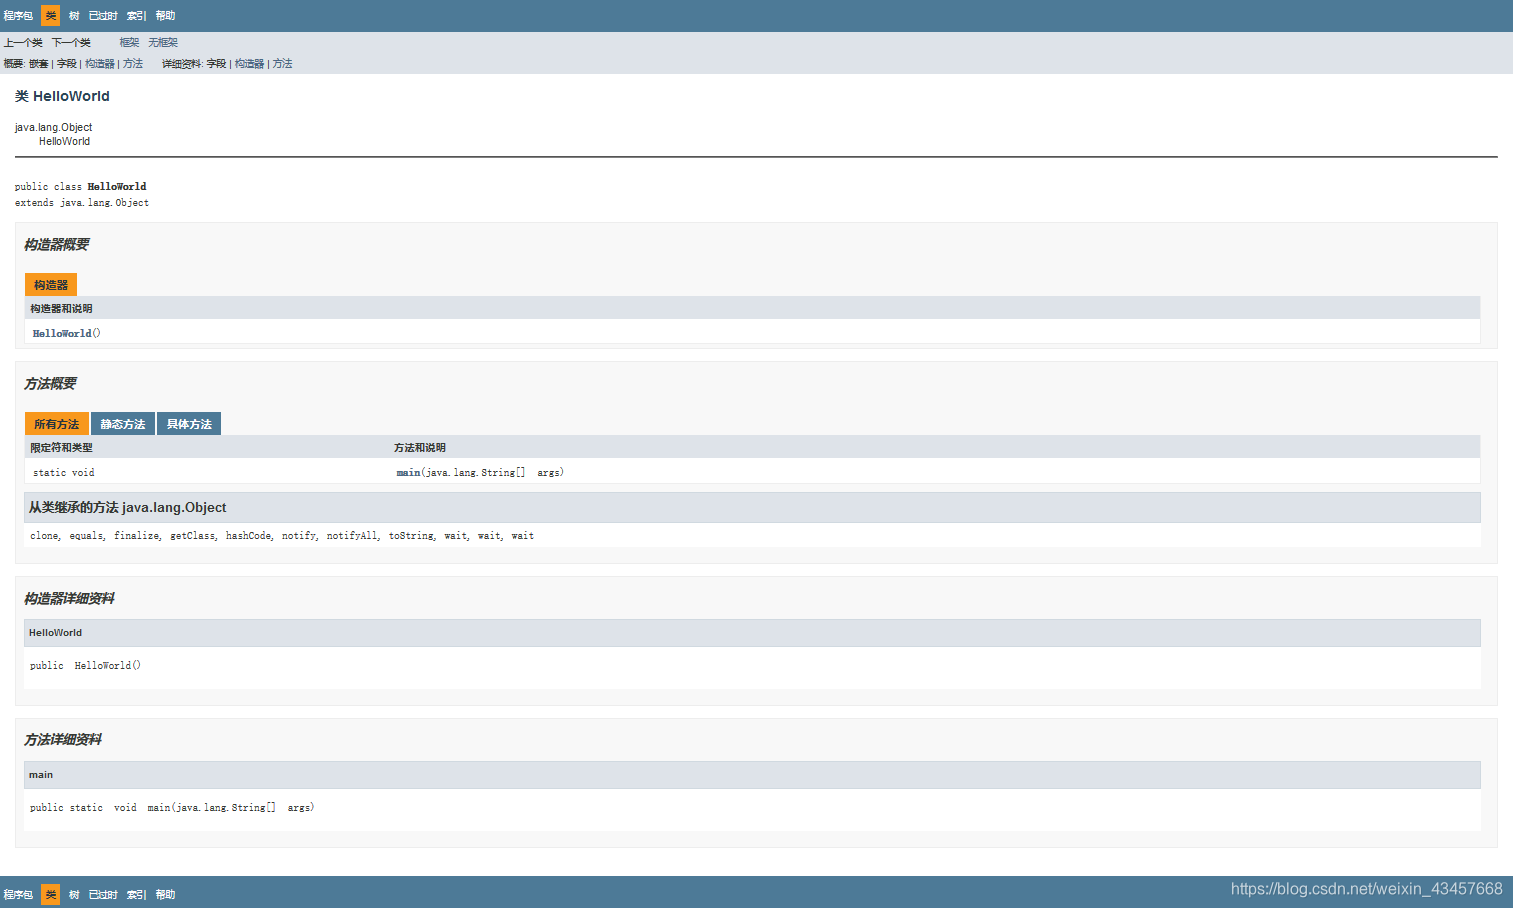Click the inherited method hashCode
The image size is (1513, 908).
[248, 536]
